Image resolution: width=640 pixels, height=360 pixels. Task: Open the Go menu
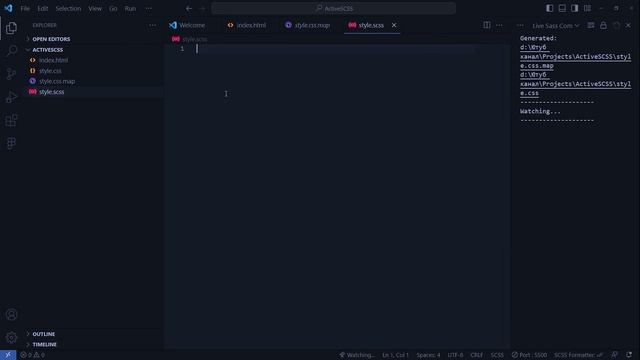click(x=113, y=8)
